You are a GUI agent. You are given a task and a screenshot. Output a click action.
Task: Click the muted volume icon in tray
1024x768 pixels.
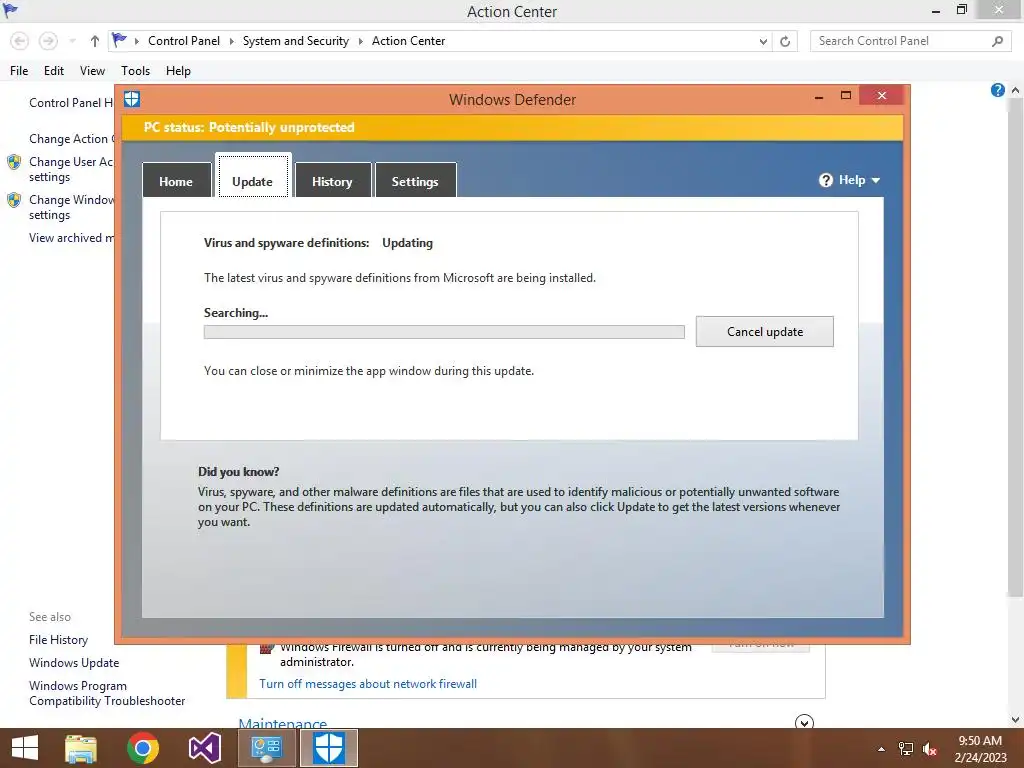(929, 749)
